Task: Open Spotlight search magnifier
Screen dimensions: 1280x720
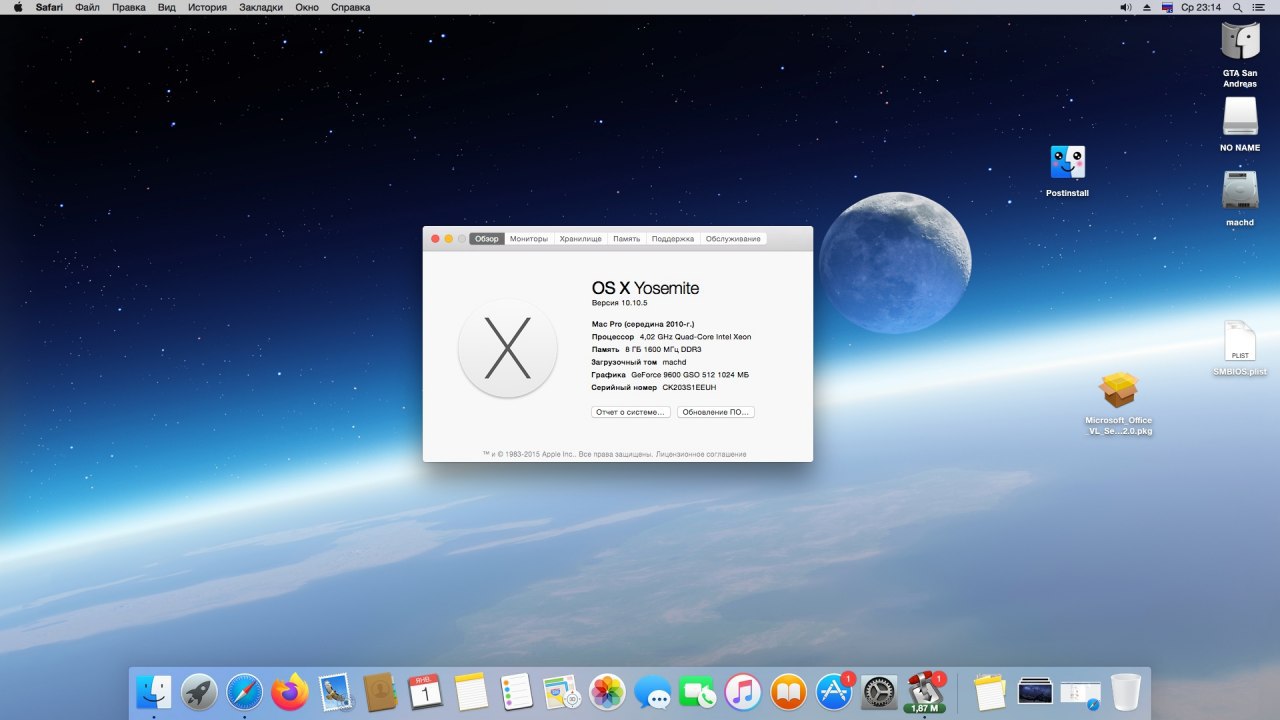Action: tap(1237, 7)
